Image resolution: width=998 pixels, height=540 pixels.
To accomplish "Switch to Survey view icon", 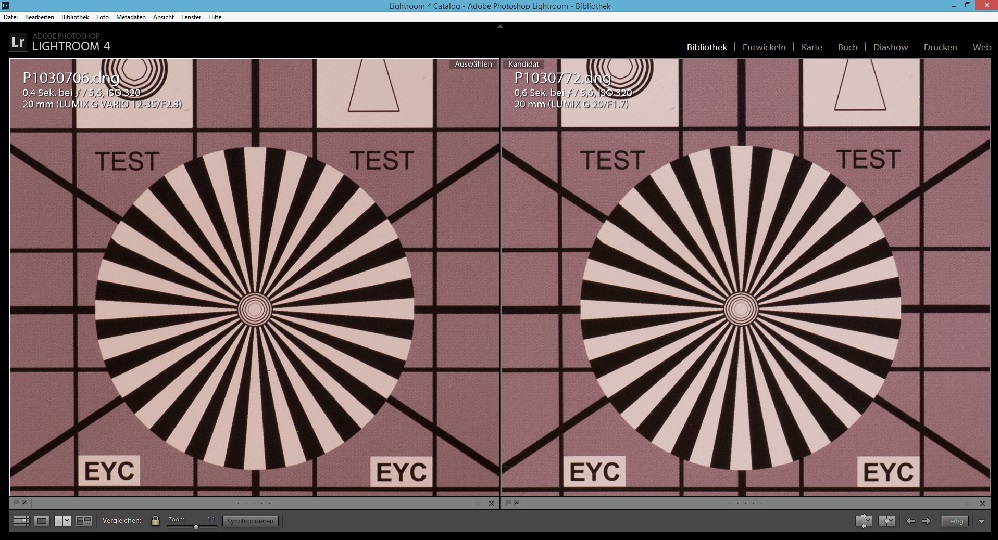I will (84, 521).
